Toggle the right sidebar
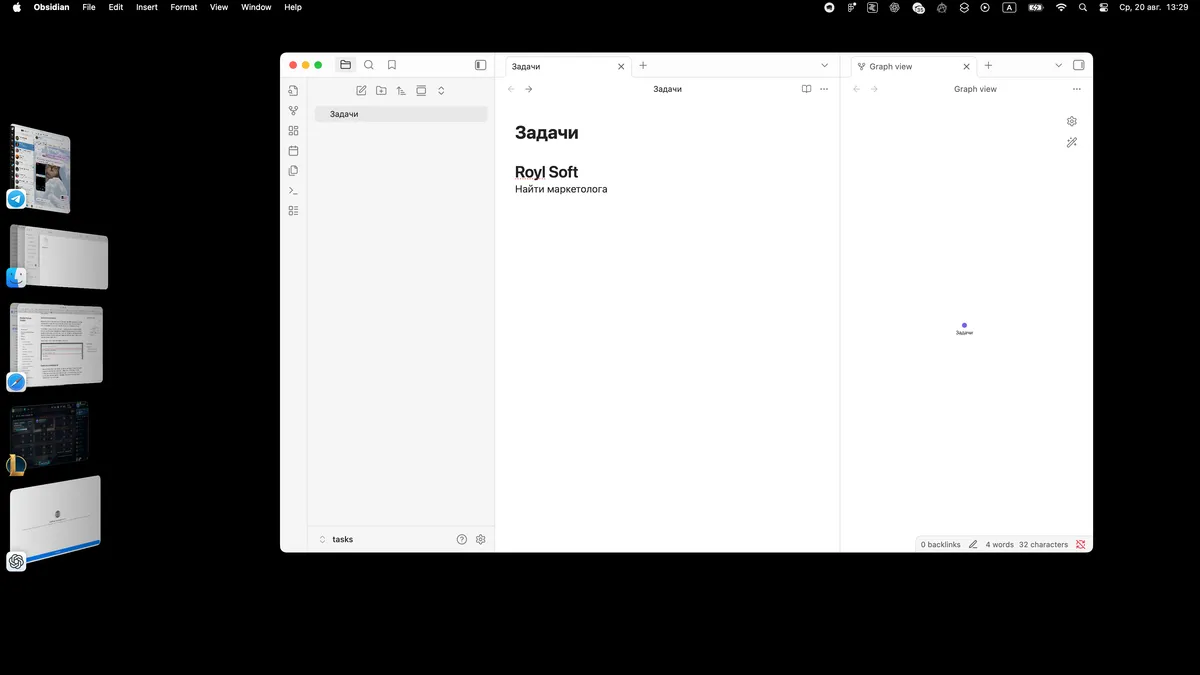Image resolution: width=1200 pixels, height=675 pixels. pyautogui.click(x=1078, y=65)
